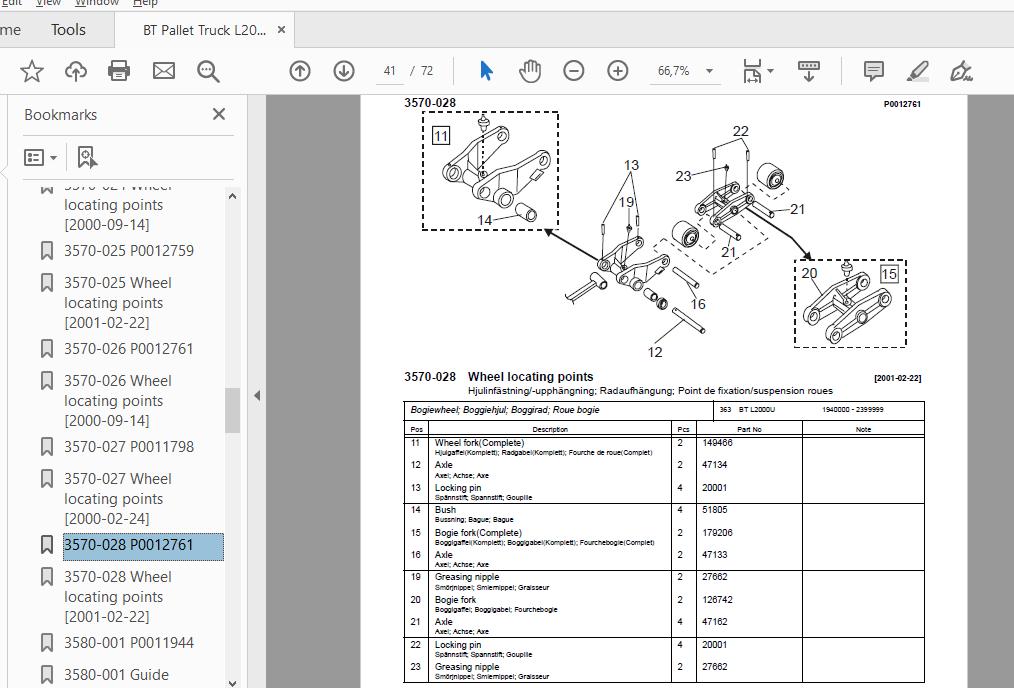Collapse the navigation pane arrow
1014x688 pixels.
[x=257, y=395]
